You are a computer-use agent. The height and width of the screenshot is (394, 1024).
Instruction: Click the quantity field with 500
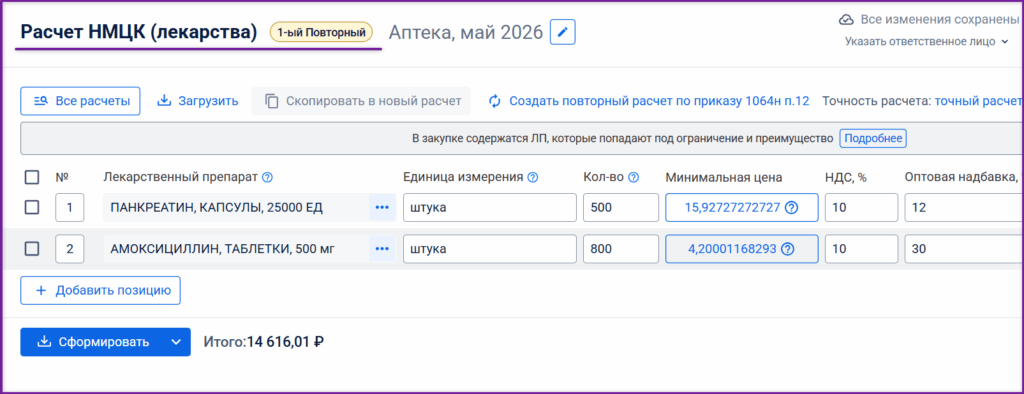click(621, 208)
